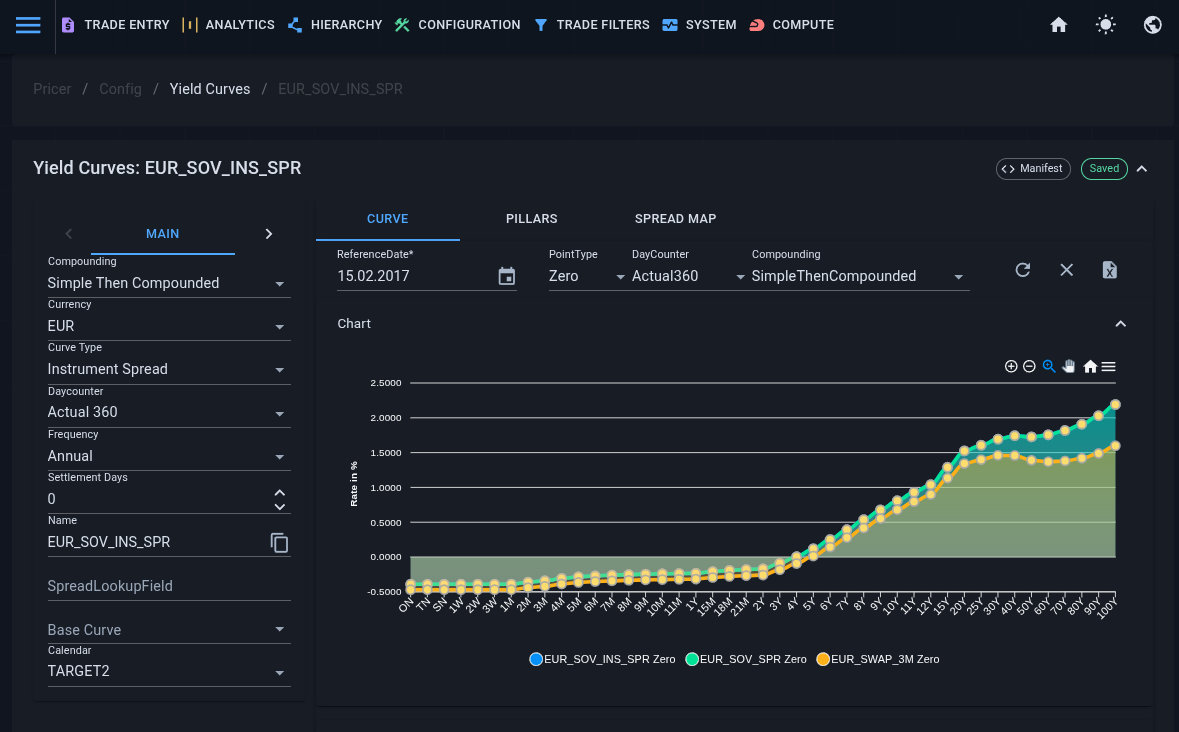
Task: Select the MAIN tab
Action: pyautogui.click(x=162, y=234)
